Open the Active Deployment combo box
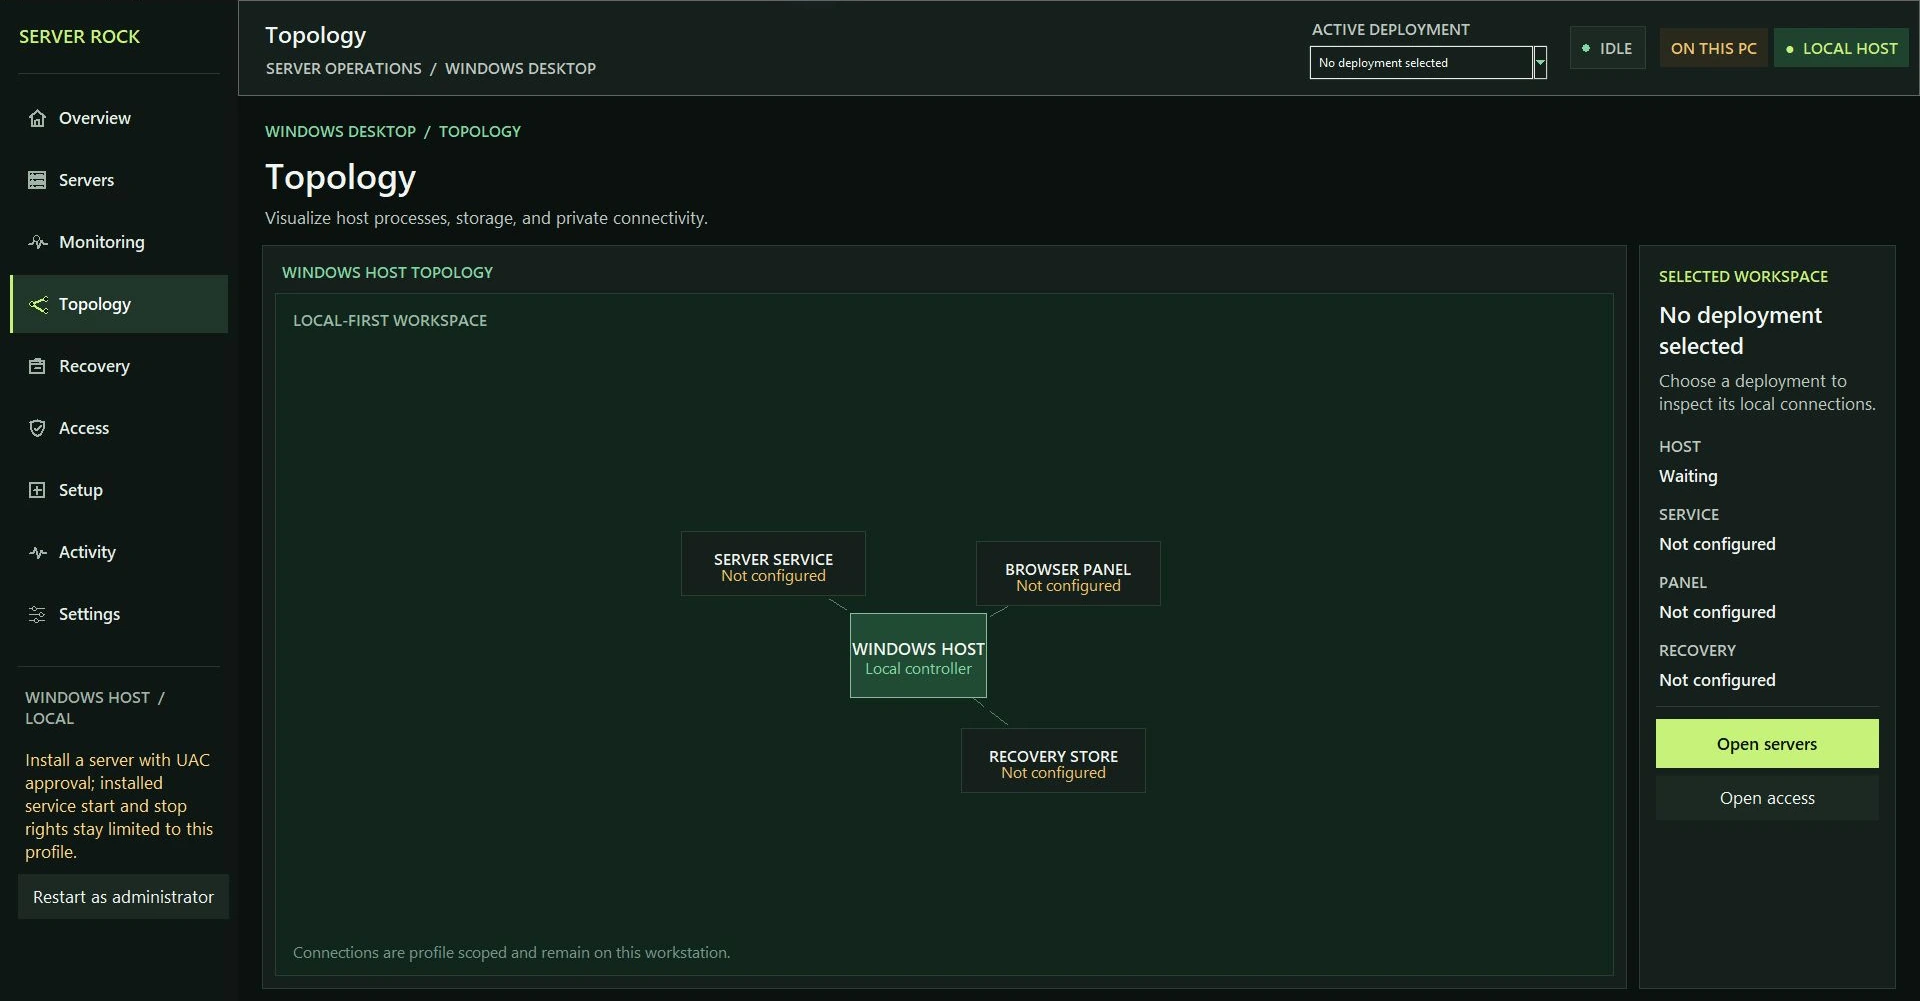The image size is (1920, 1001). click(x=1428, y=62)
